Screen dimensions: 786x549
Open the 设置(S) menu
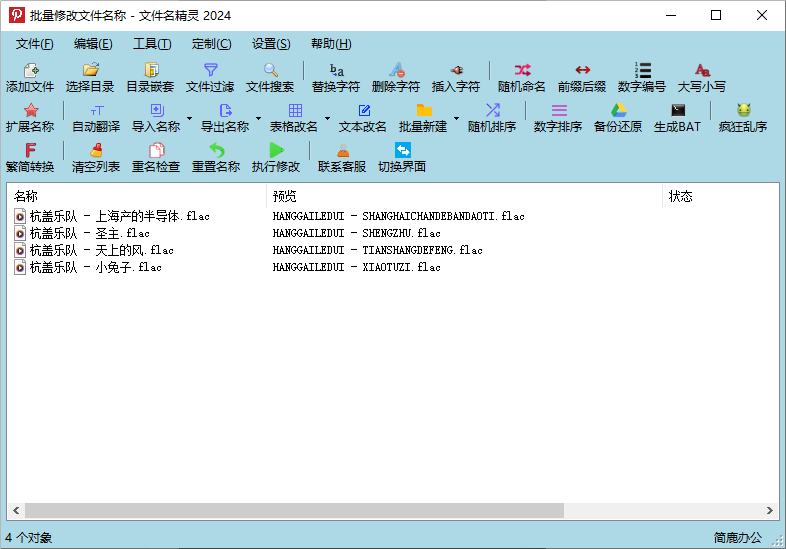[x=271, y=44]
